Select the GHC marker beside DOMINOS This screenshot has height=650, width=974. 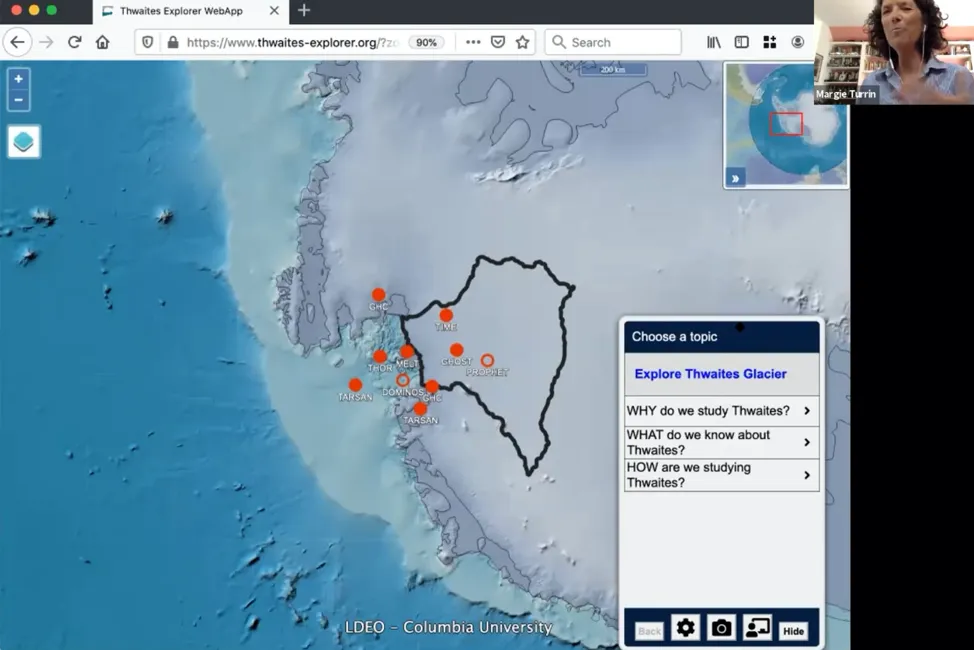pyautogui.click(x=432, y=387)
